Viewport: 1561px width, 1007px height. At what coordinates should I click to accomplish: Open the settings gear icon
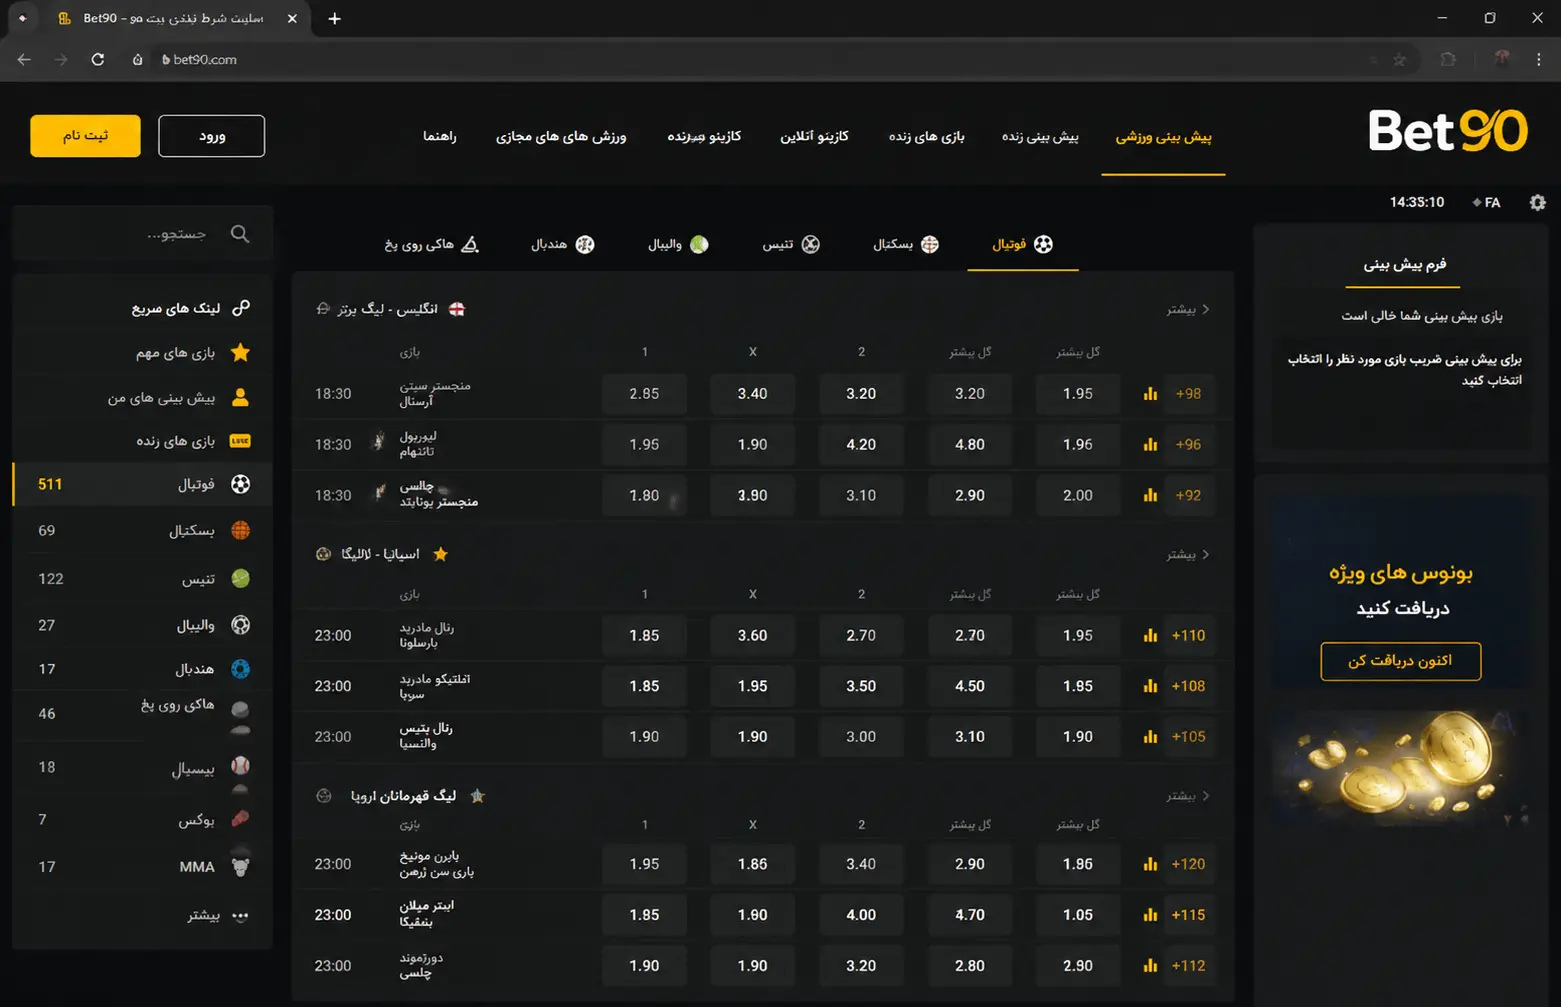[x=1537, y=203]
